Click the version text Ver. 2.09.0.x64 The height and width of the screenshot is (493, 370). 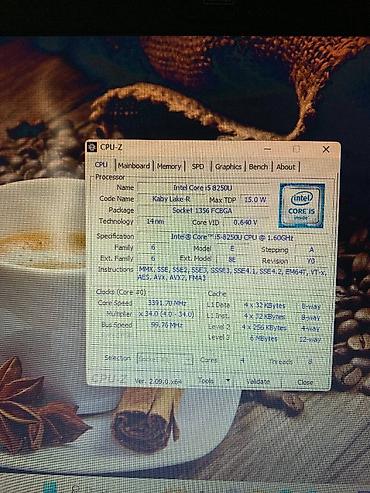[x=158, y=381]
